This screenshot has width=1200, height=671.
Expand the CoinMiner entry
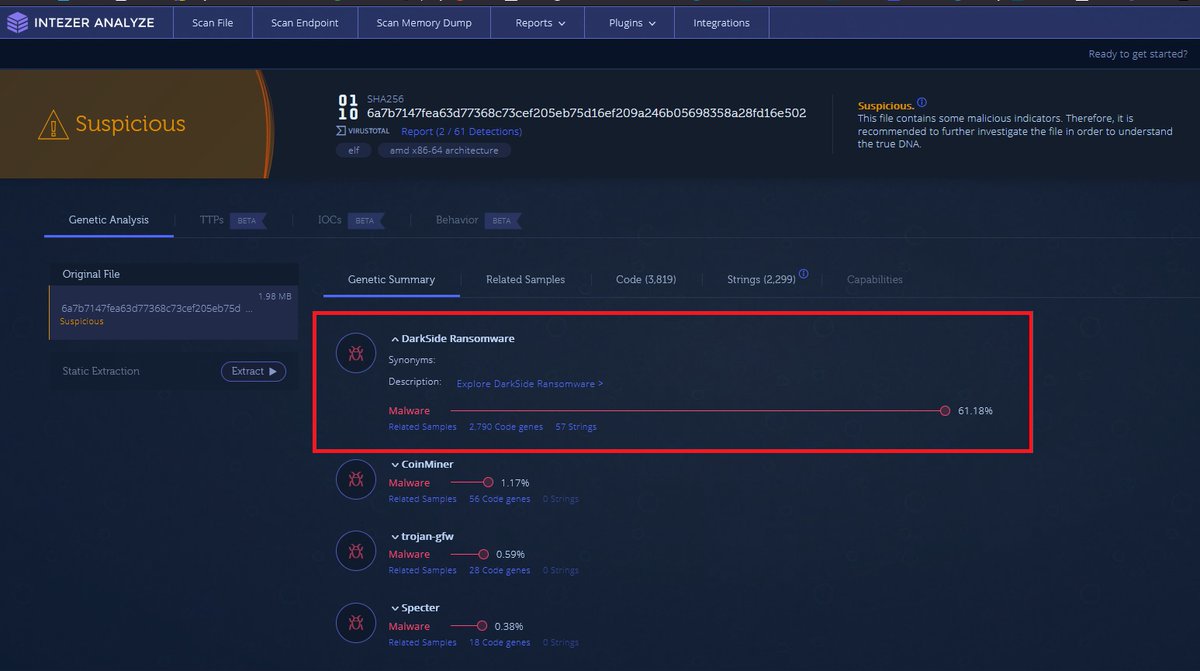point(395,465)
